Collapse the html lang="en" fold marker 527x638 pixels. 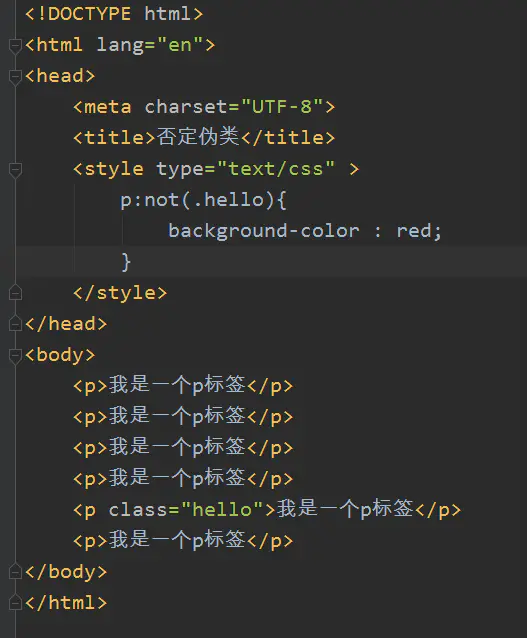pyautogui.click(x=15, y=45)
